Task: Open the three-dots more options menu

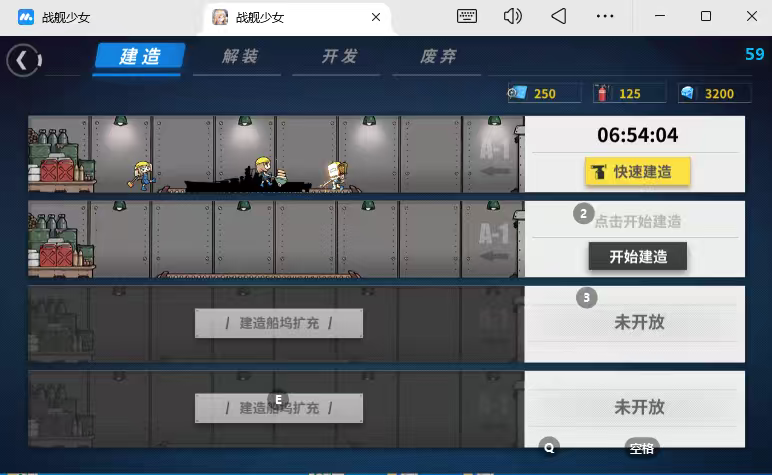Action: tap(605, 16)
